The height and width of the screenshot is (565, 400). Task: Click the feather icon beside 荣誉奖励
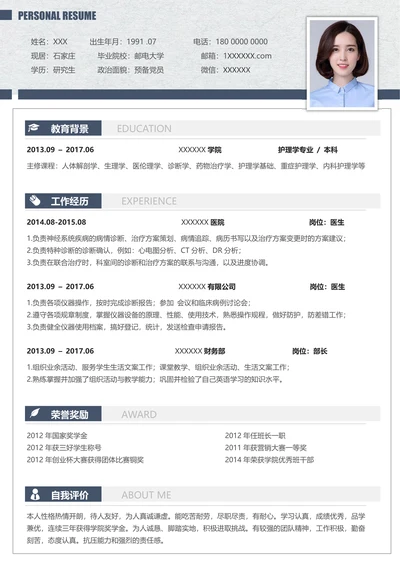35,413
